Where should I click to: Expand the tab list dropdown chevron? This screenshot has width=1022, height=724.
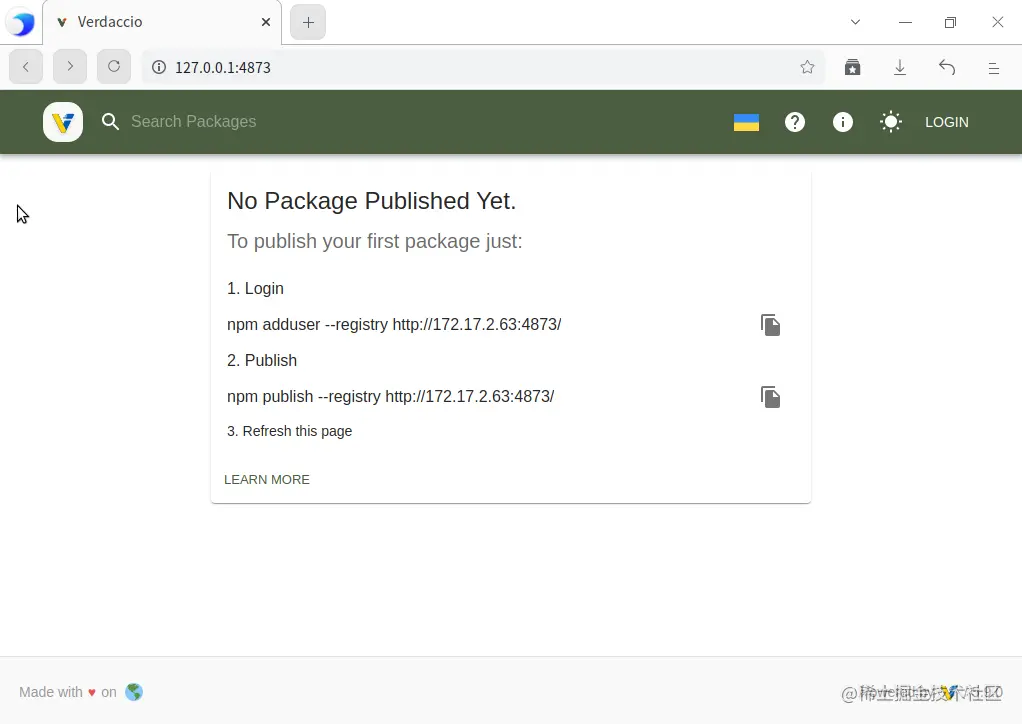tap(855, 22)
